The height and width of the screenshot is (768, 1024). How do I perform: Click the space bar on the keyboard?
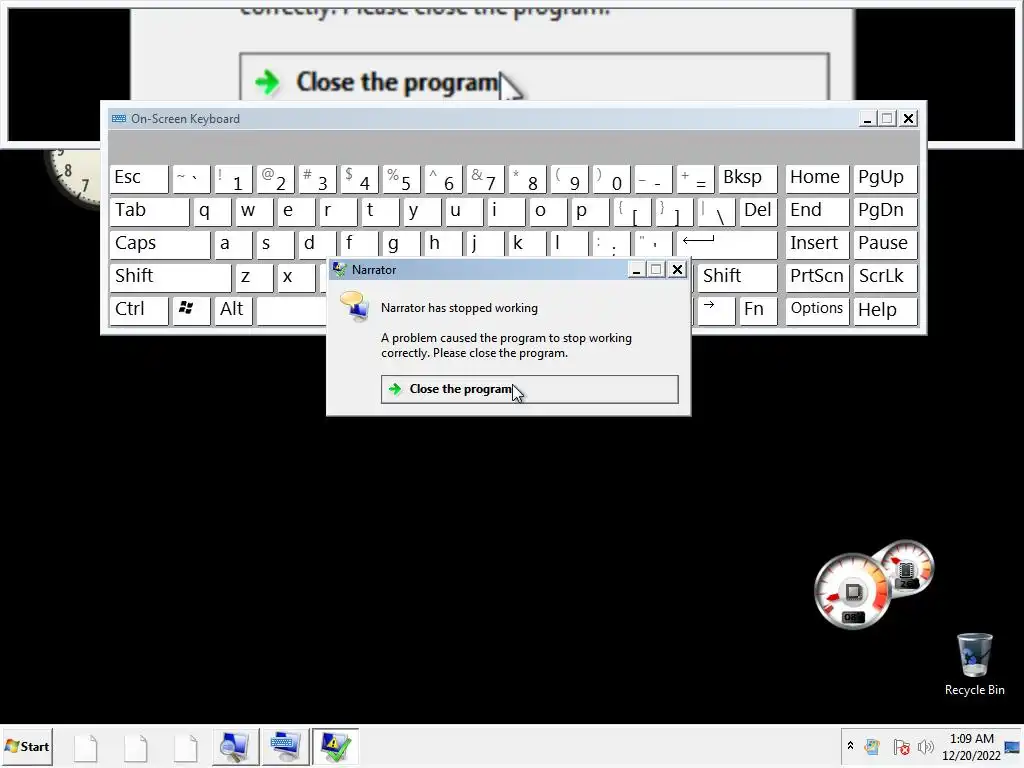click(x=291, y=310)
